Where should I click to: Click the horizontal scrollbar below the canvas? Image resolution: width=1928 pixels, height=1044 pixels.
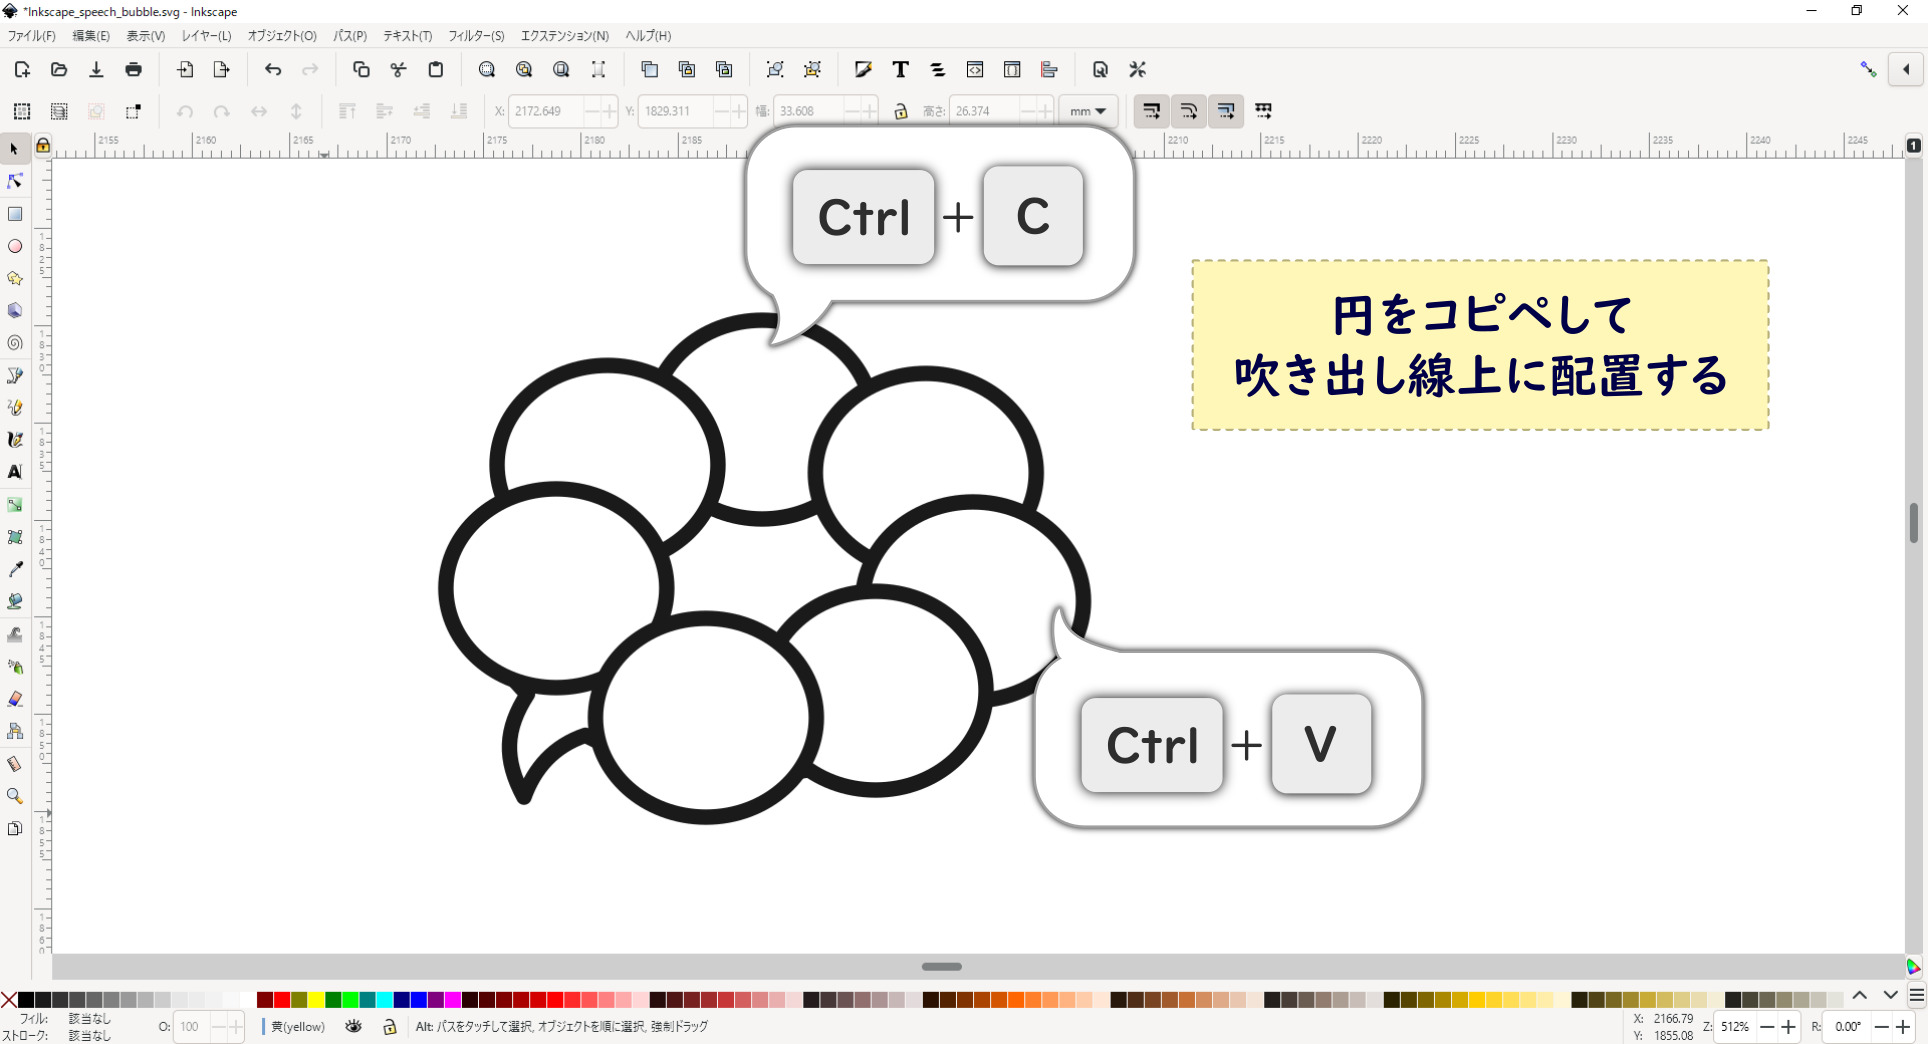tap(940, 967)
